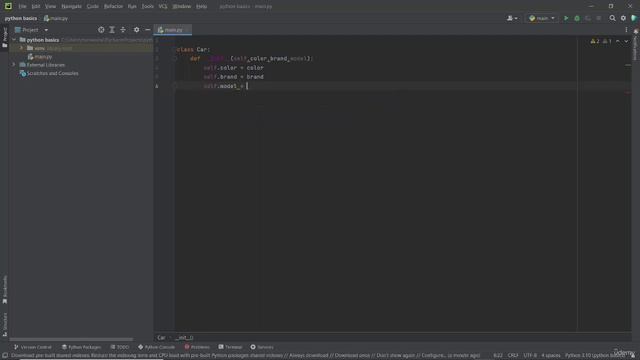
Task: Open the main run configuration dropdown
Action: 542,18
